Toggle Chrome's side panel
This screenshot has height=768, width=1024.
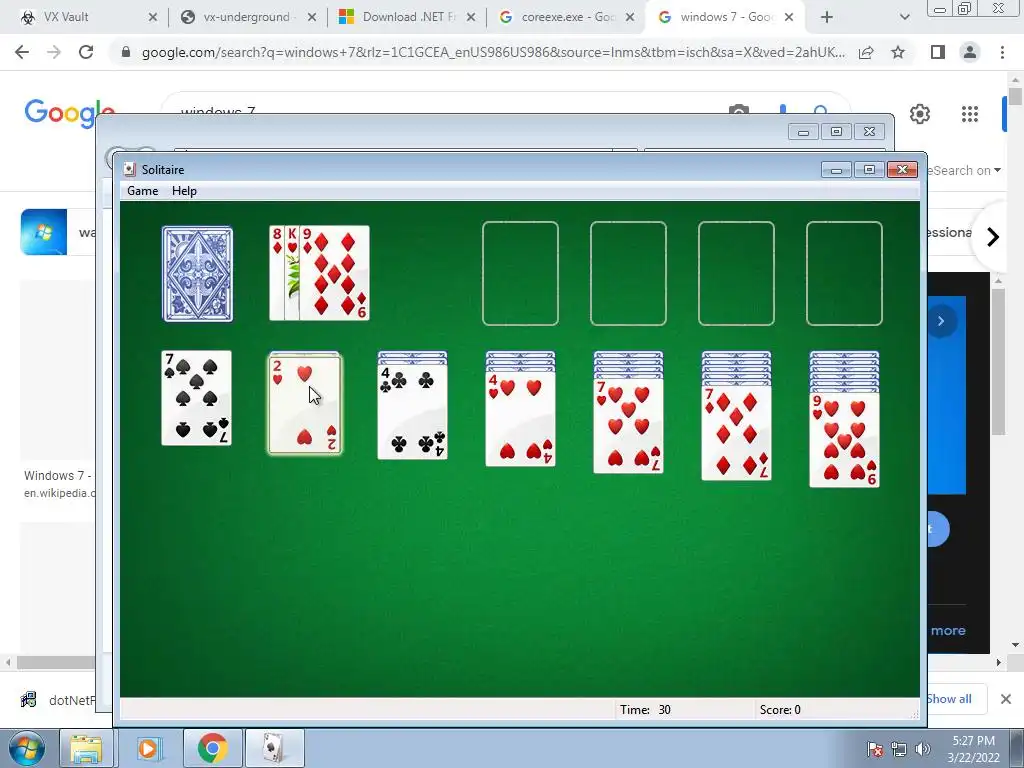(938, 52)
